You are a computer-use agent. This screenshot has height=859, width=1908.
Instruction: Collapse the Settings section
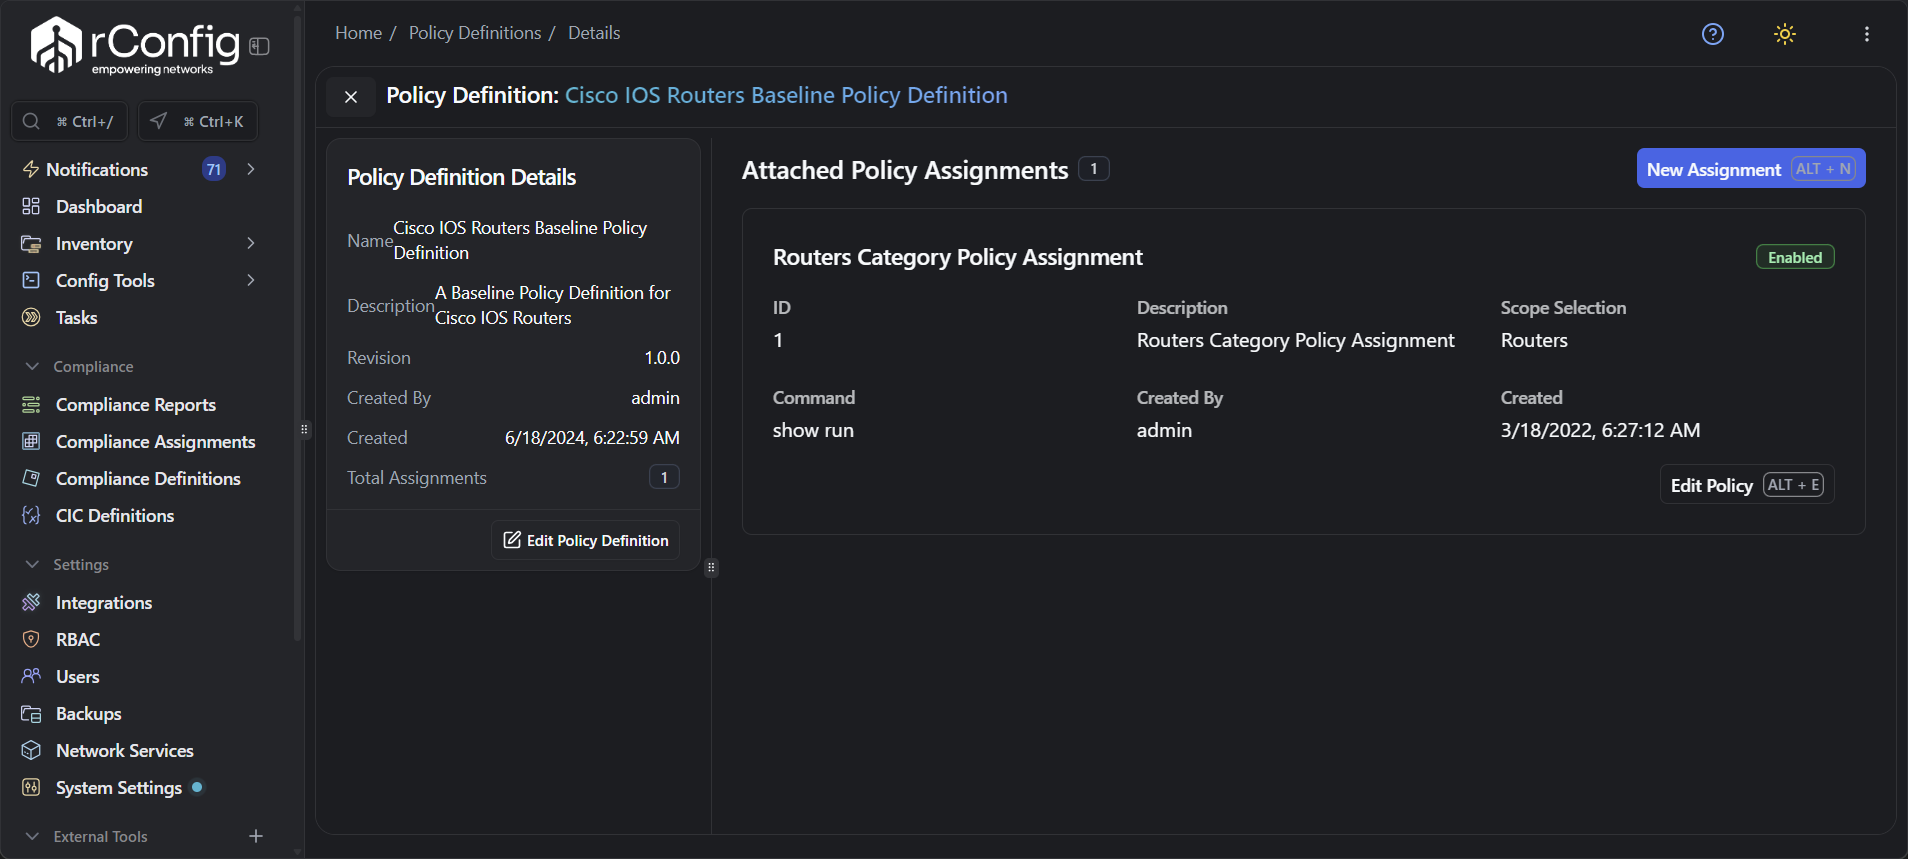(32, 564)
